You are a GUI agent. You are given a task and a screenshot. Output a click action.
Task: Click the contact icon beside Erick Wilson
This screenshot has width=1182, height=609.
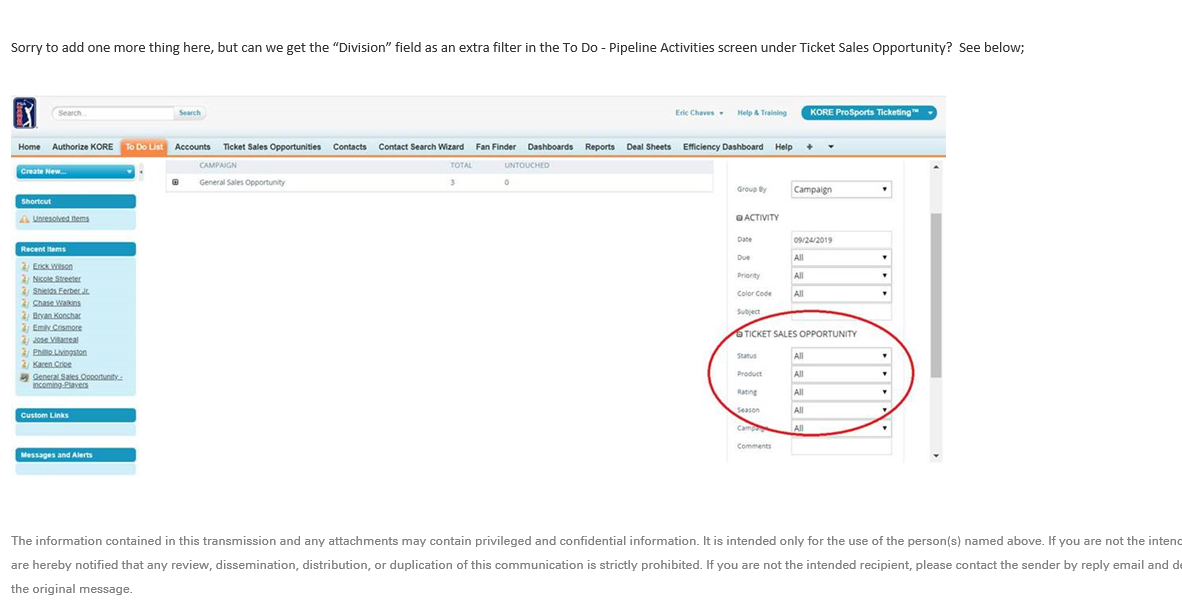tap(24, 267)
